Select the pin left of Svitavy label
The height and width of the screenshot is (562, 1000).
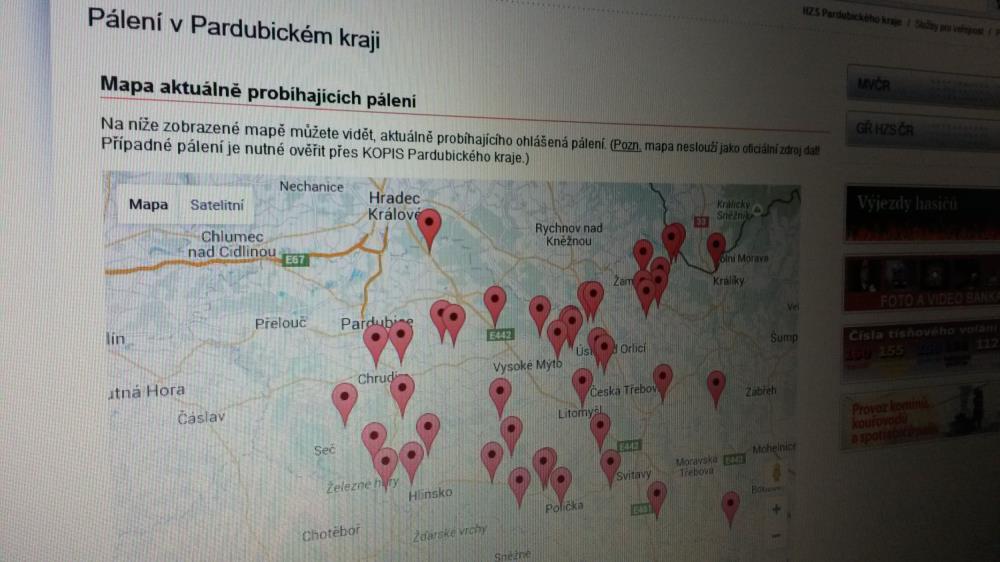[x=610, y=466]
